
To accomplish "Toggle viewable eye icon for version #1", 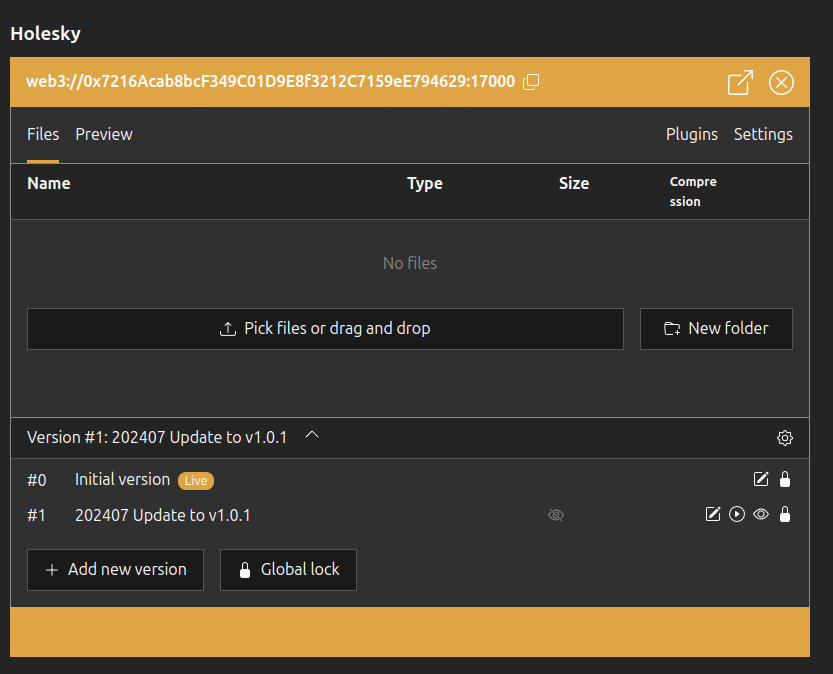I will coord(761,514).
